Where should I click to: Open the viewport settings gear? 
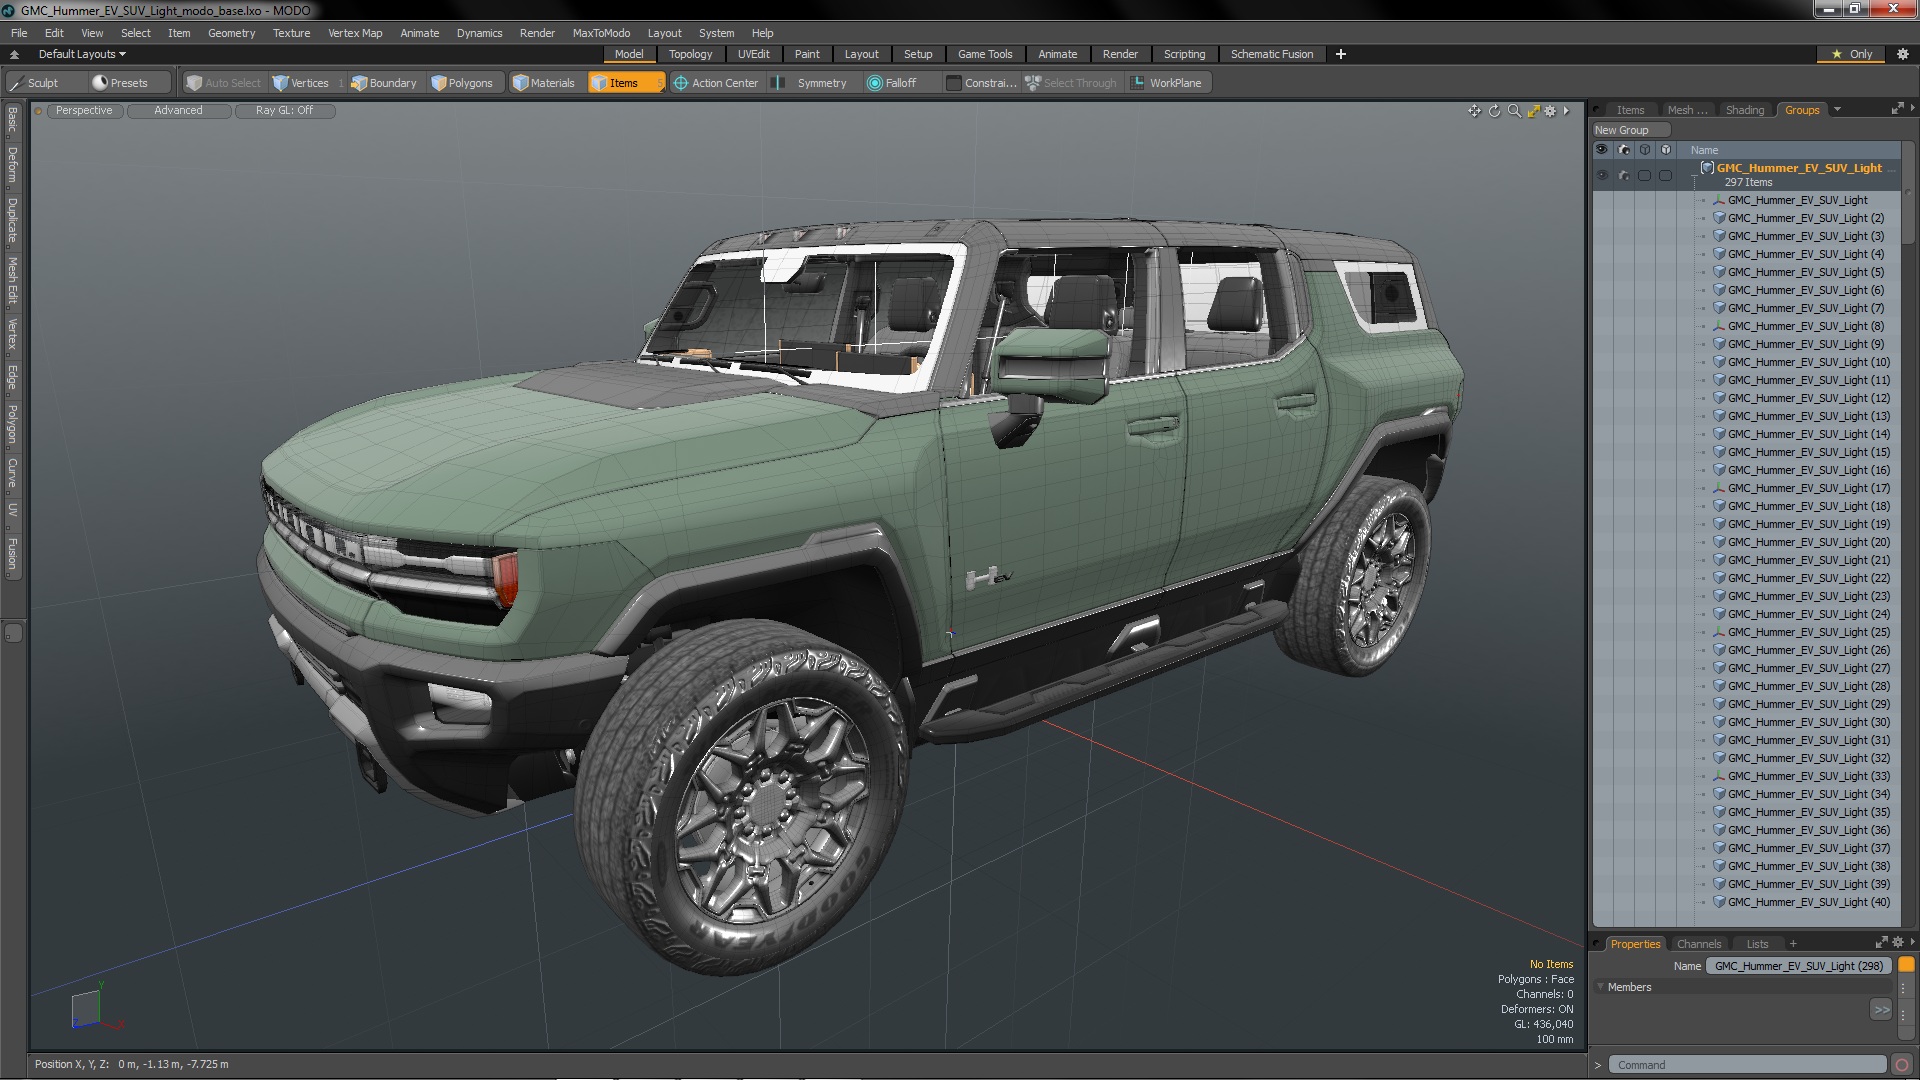pyautogui.click(x=1550, y=111)
